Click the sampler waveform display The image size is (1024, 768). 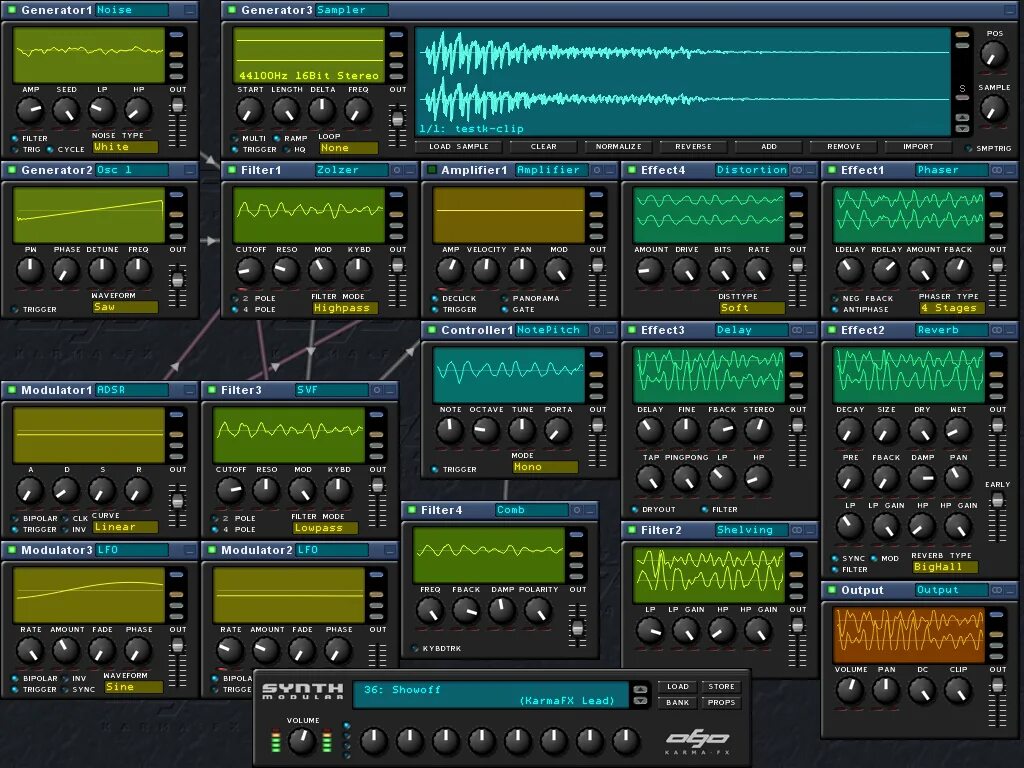682,82
